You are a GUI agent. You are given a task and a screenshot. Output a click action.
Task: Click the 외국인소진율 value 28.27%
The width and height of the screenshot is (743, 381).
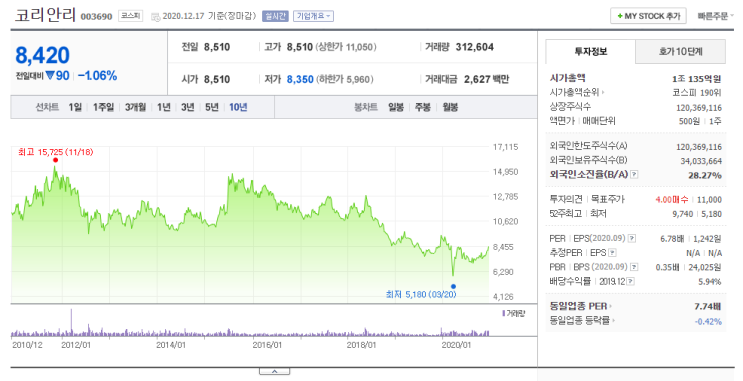(x=705, y=175)
